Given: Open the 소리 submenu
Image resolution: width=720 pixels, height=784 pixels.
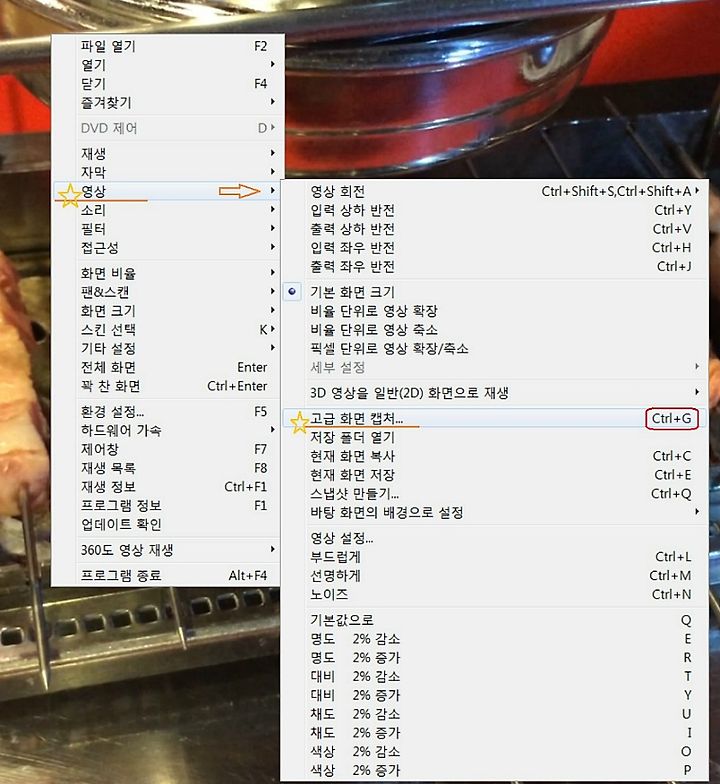Looking at the screenshot, I should pyautogui.click(x=168, y=210).
